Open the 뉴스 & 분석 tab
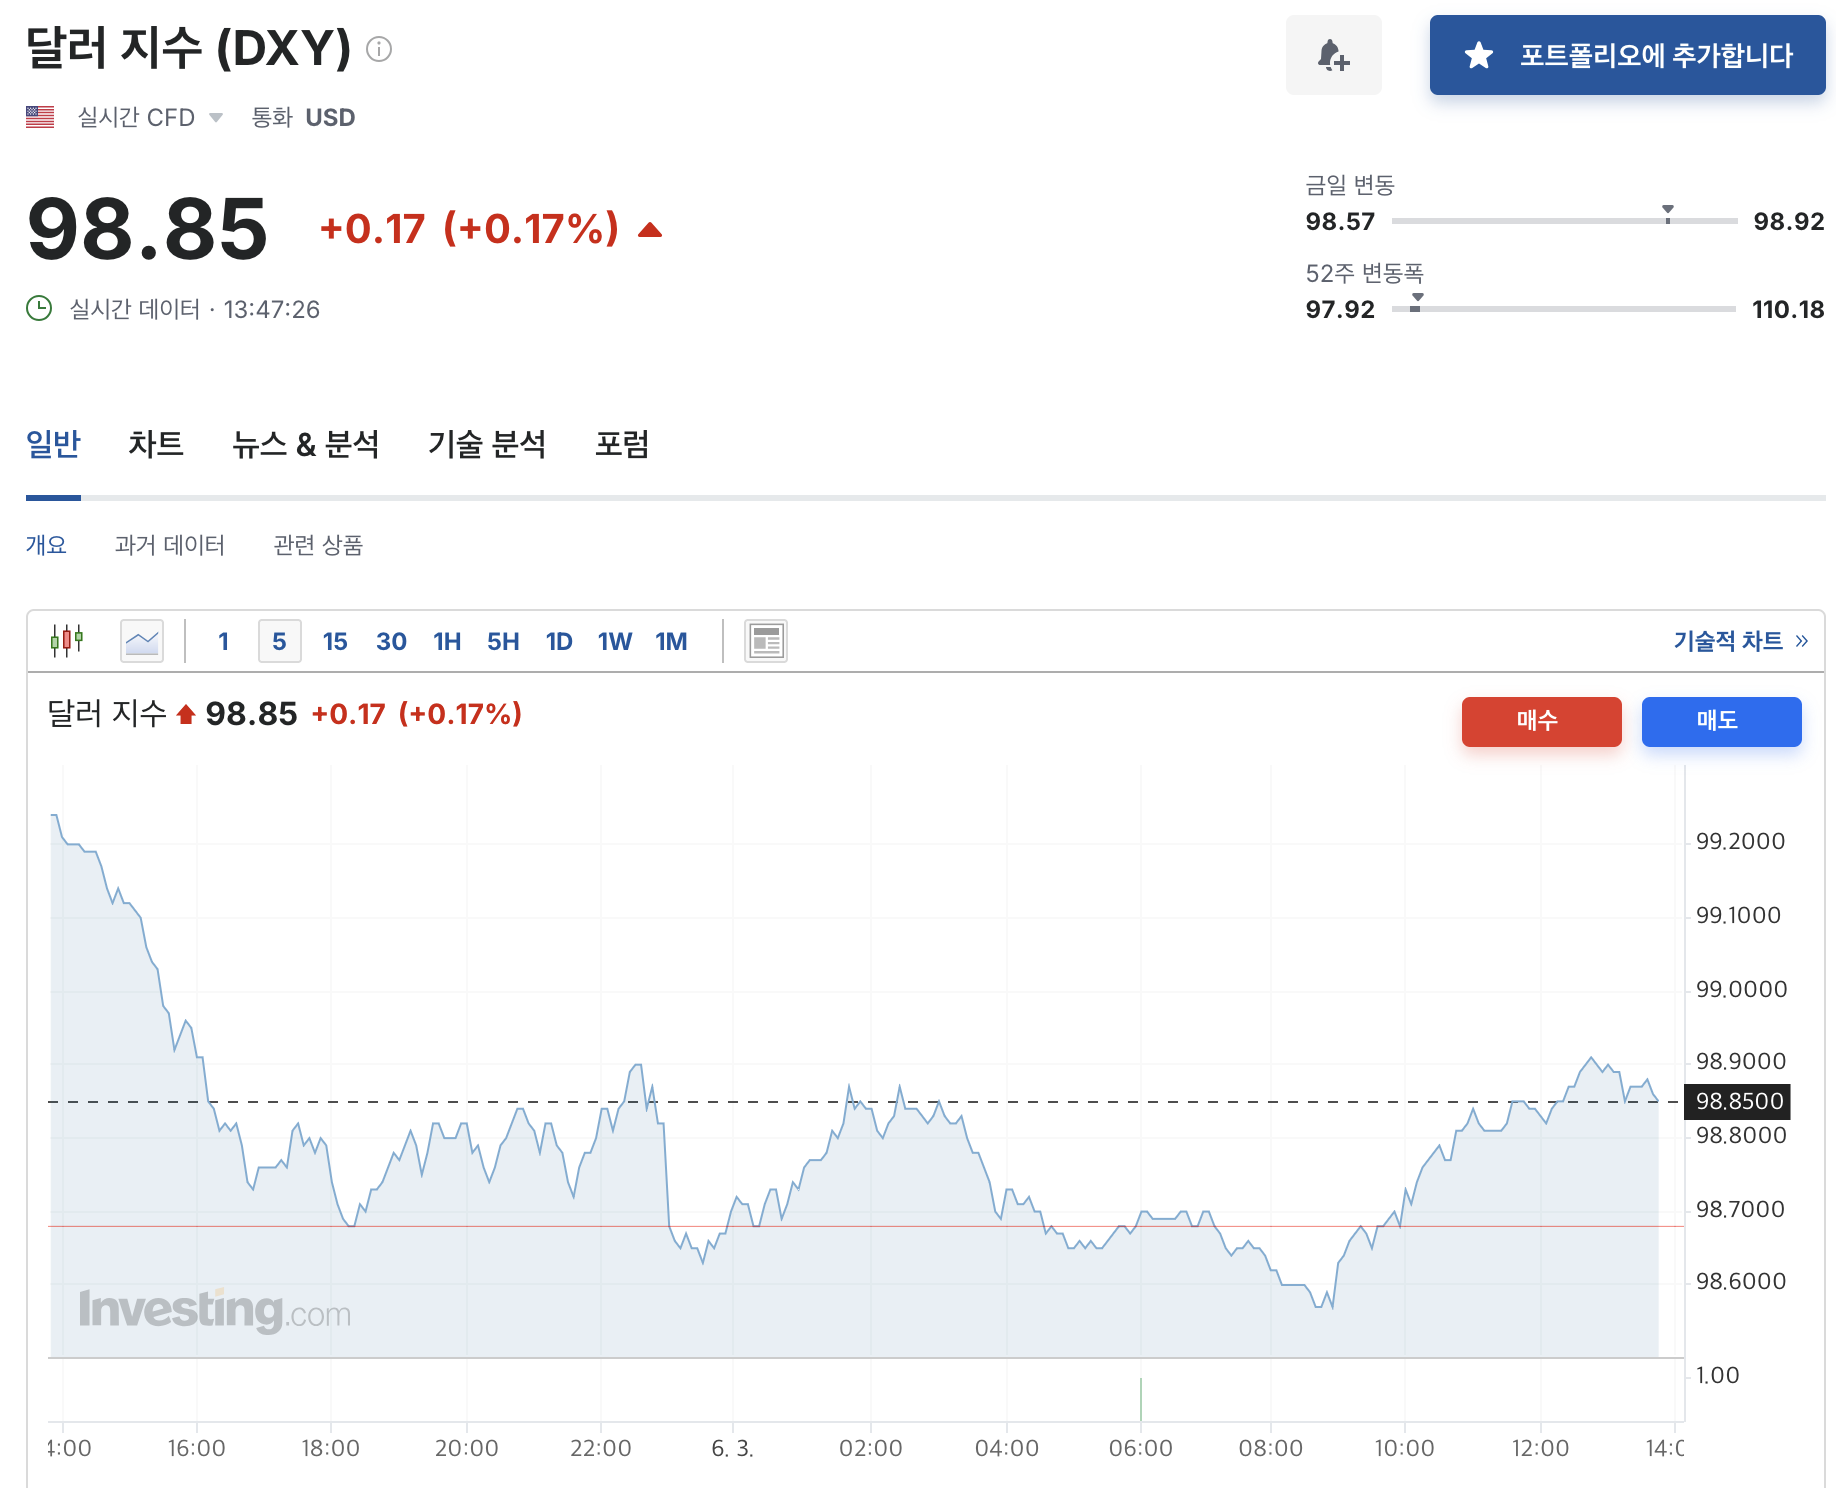Image resolution: width=1836 pixels, height=1488 pixels. point(306,444)
